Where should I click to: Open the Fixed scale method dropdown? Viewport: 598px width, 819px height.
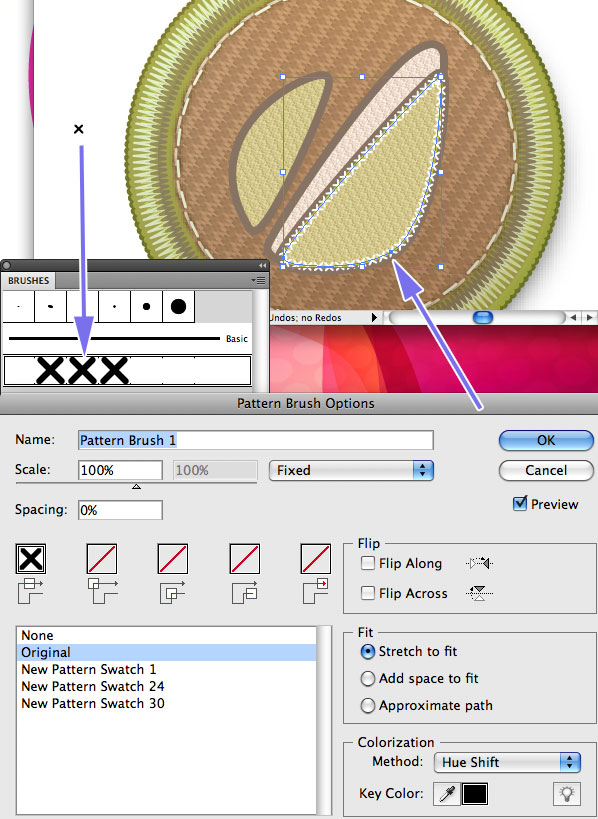coord(351,470)
